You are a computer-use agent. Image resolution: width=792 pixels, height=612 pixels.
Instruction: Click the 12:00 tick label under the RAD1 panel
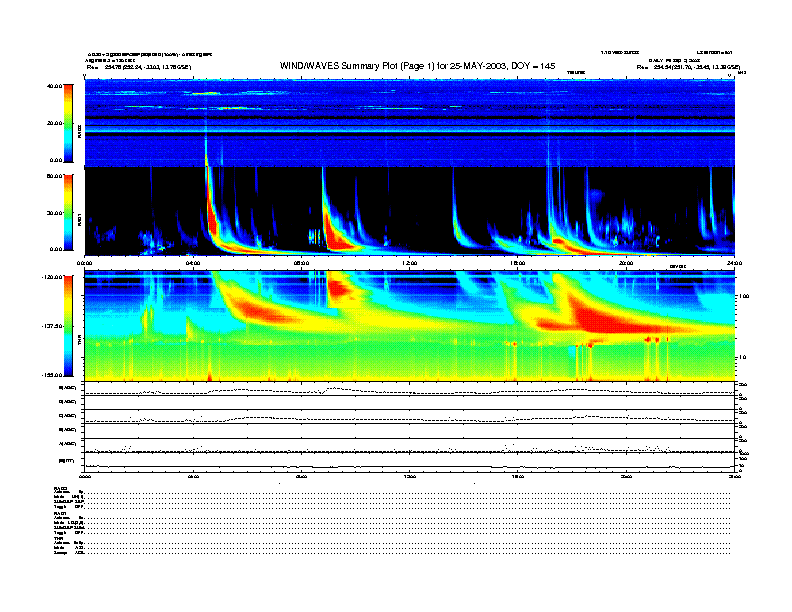point(410,263)
